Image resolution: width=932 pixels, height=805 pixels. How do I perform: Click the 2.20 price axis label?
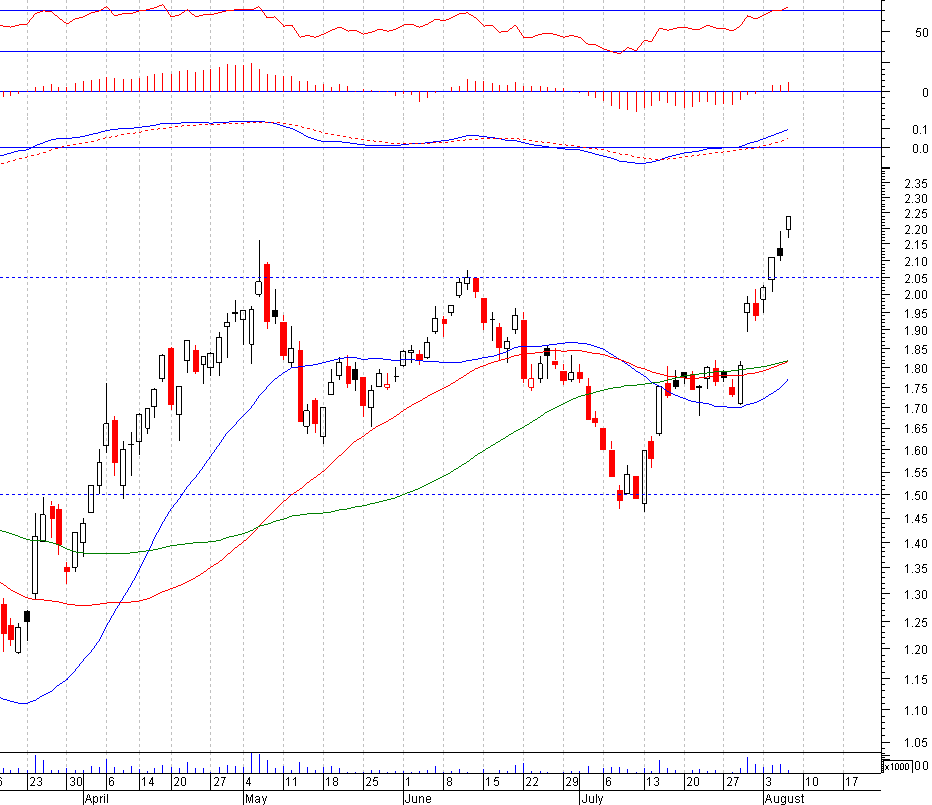coord(915,229)
